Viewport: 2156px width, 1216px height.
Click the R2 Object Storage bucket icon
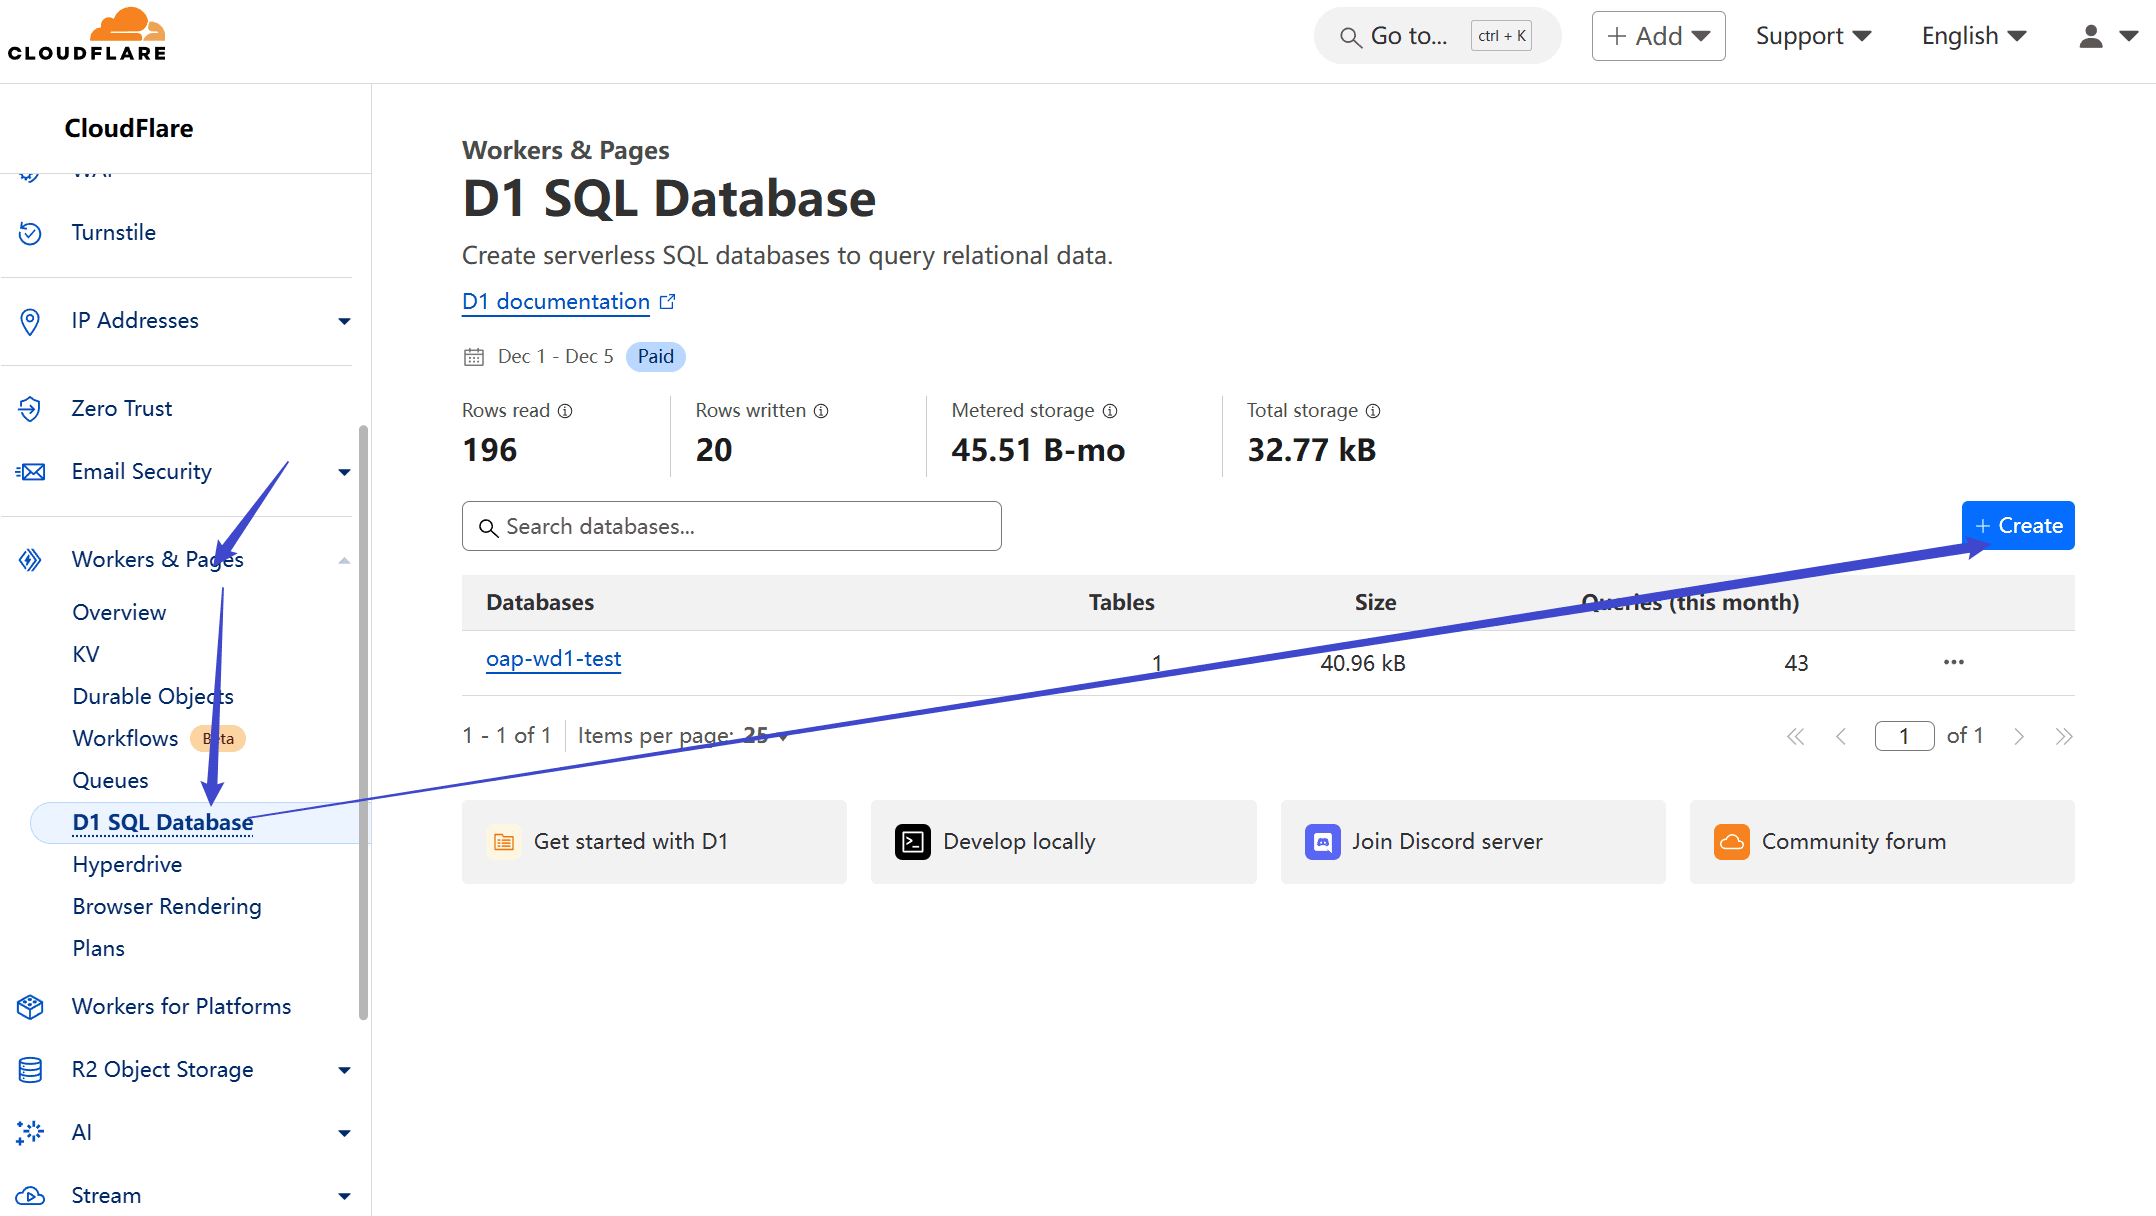pyautogui.click(x=30, y=1070)
